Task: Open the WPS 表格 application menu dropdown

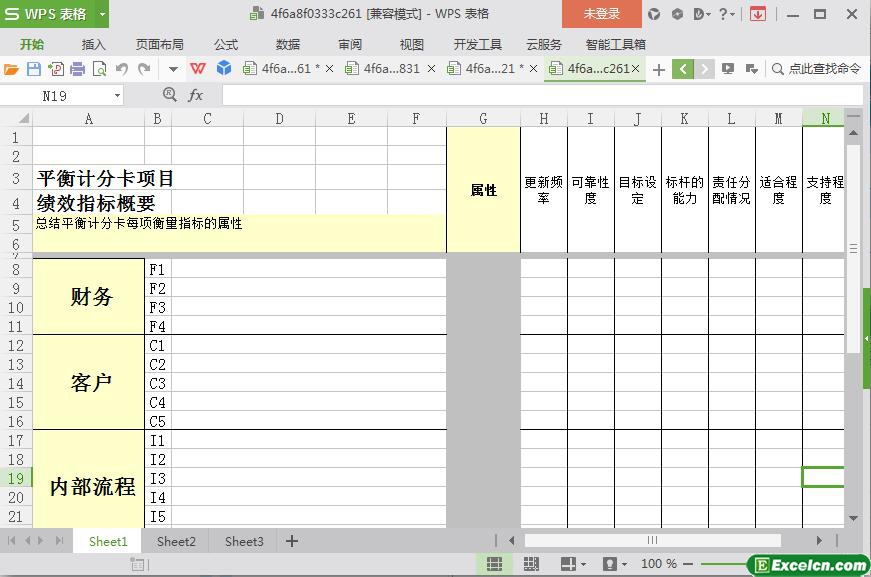Action: tap(102, 14)
